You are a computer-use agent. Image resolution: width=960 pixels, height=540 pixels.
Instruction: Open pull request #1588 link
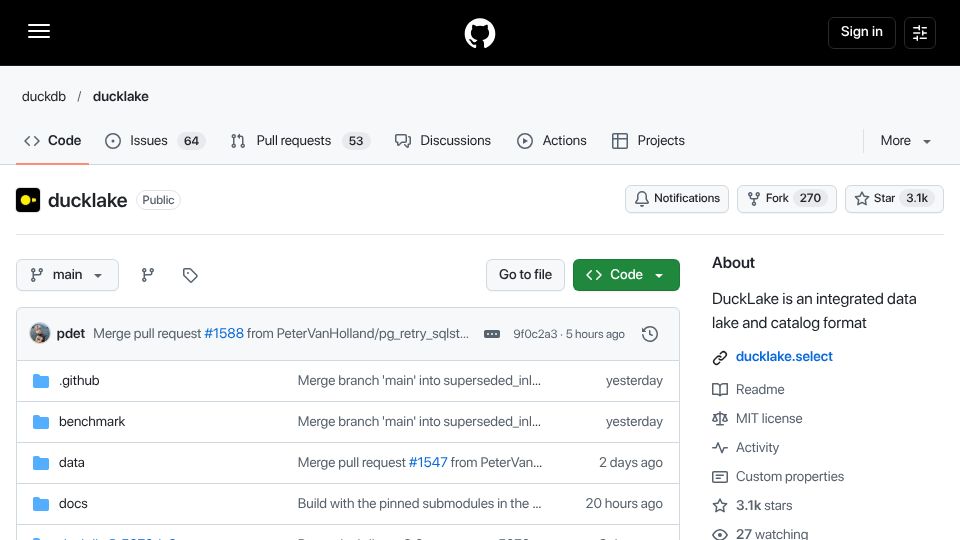coord(223,334)
